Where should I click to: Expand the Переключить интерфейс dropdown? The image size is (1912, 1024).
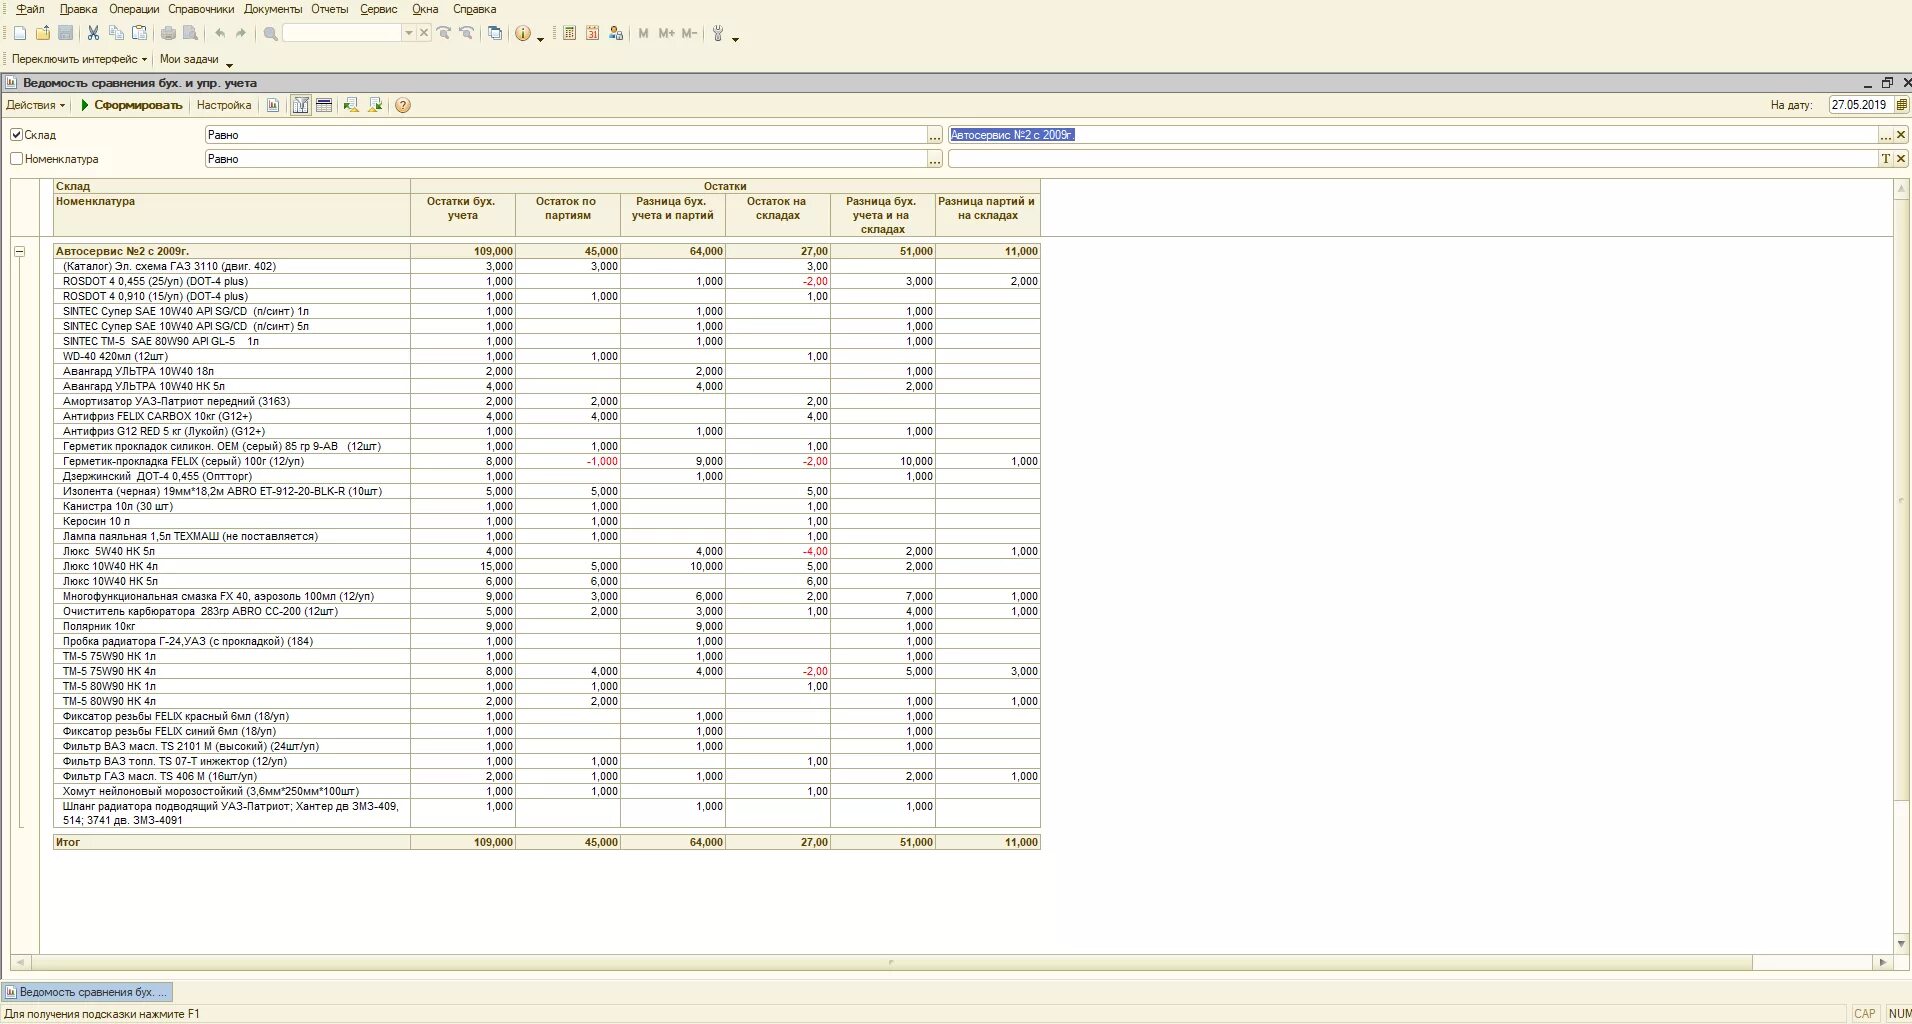coord(79,59)
